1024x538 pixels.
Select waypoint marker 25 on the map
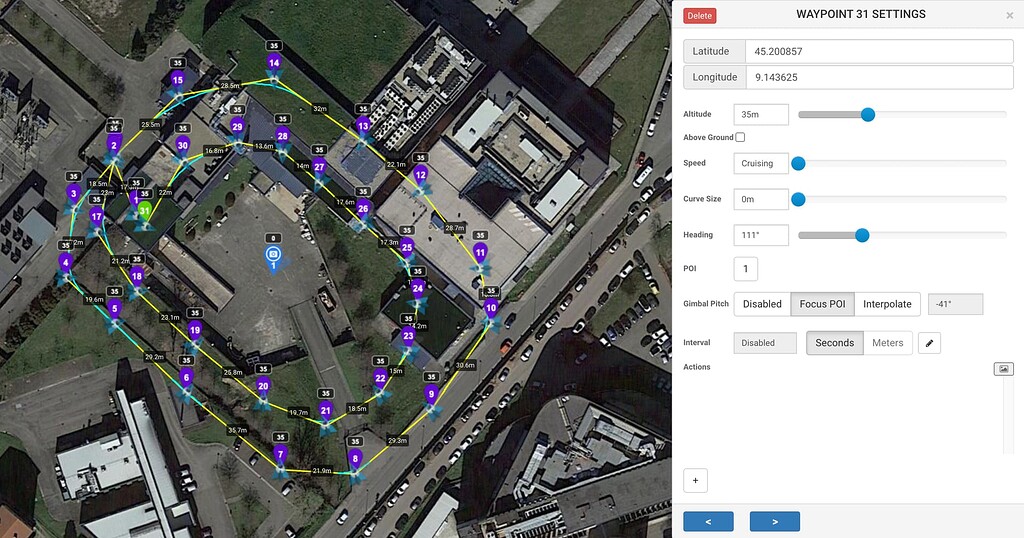point(407,248)
